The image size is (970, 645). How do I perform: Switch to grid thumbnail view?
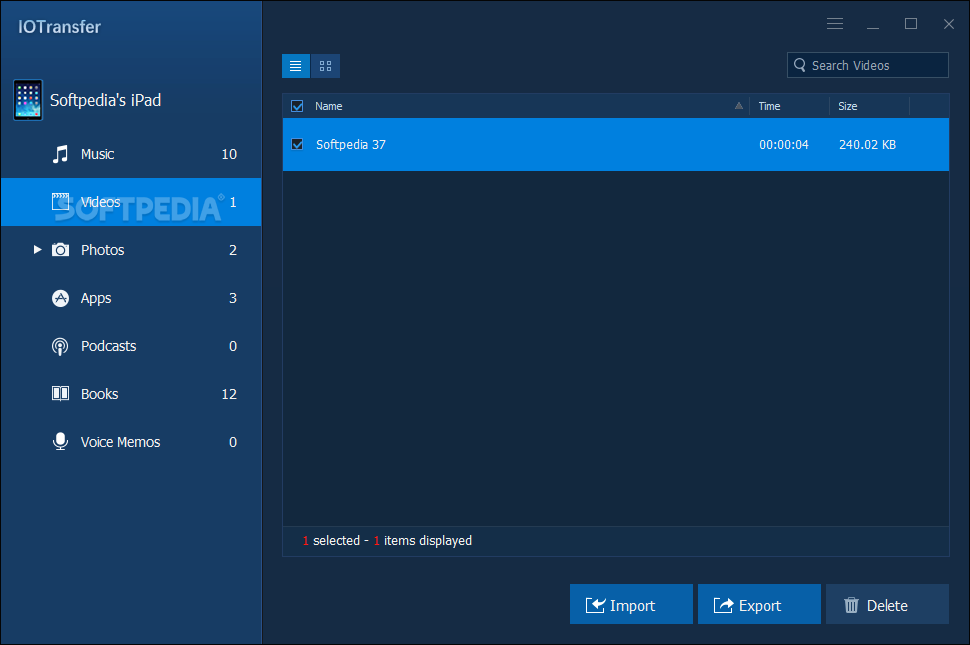(x=325, y=66)
